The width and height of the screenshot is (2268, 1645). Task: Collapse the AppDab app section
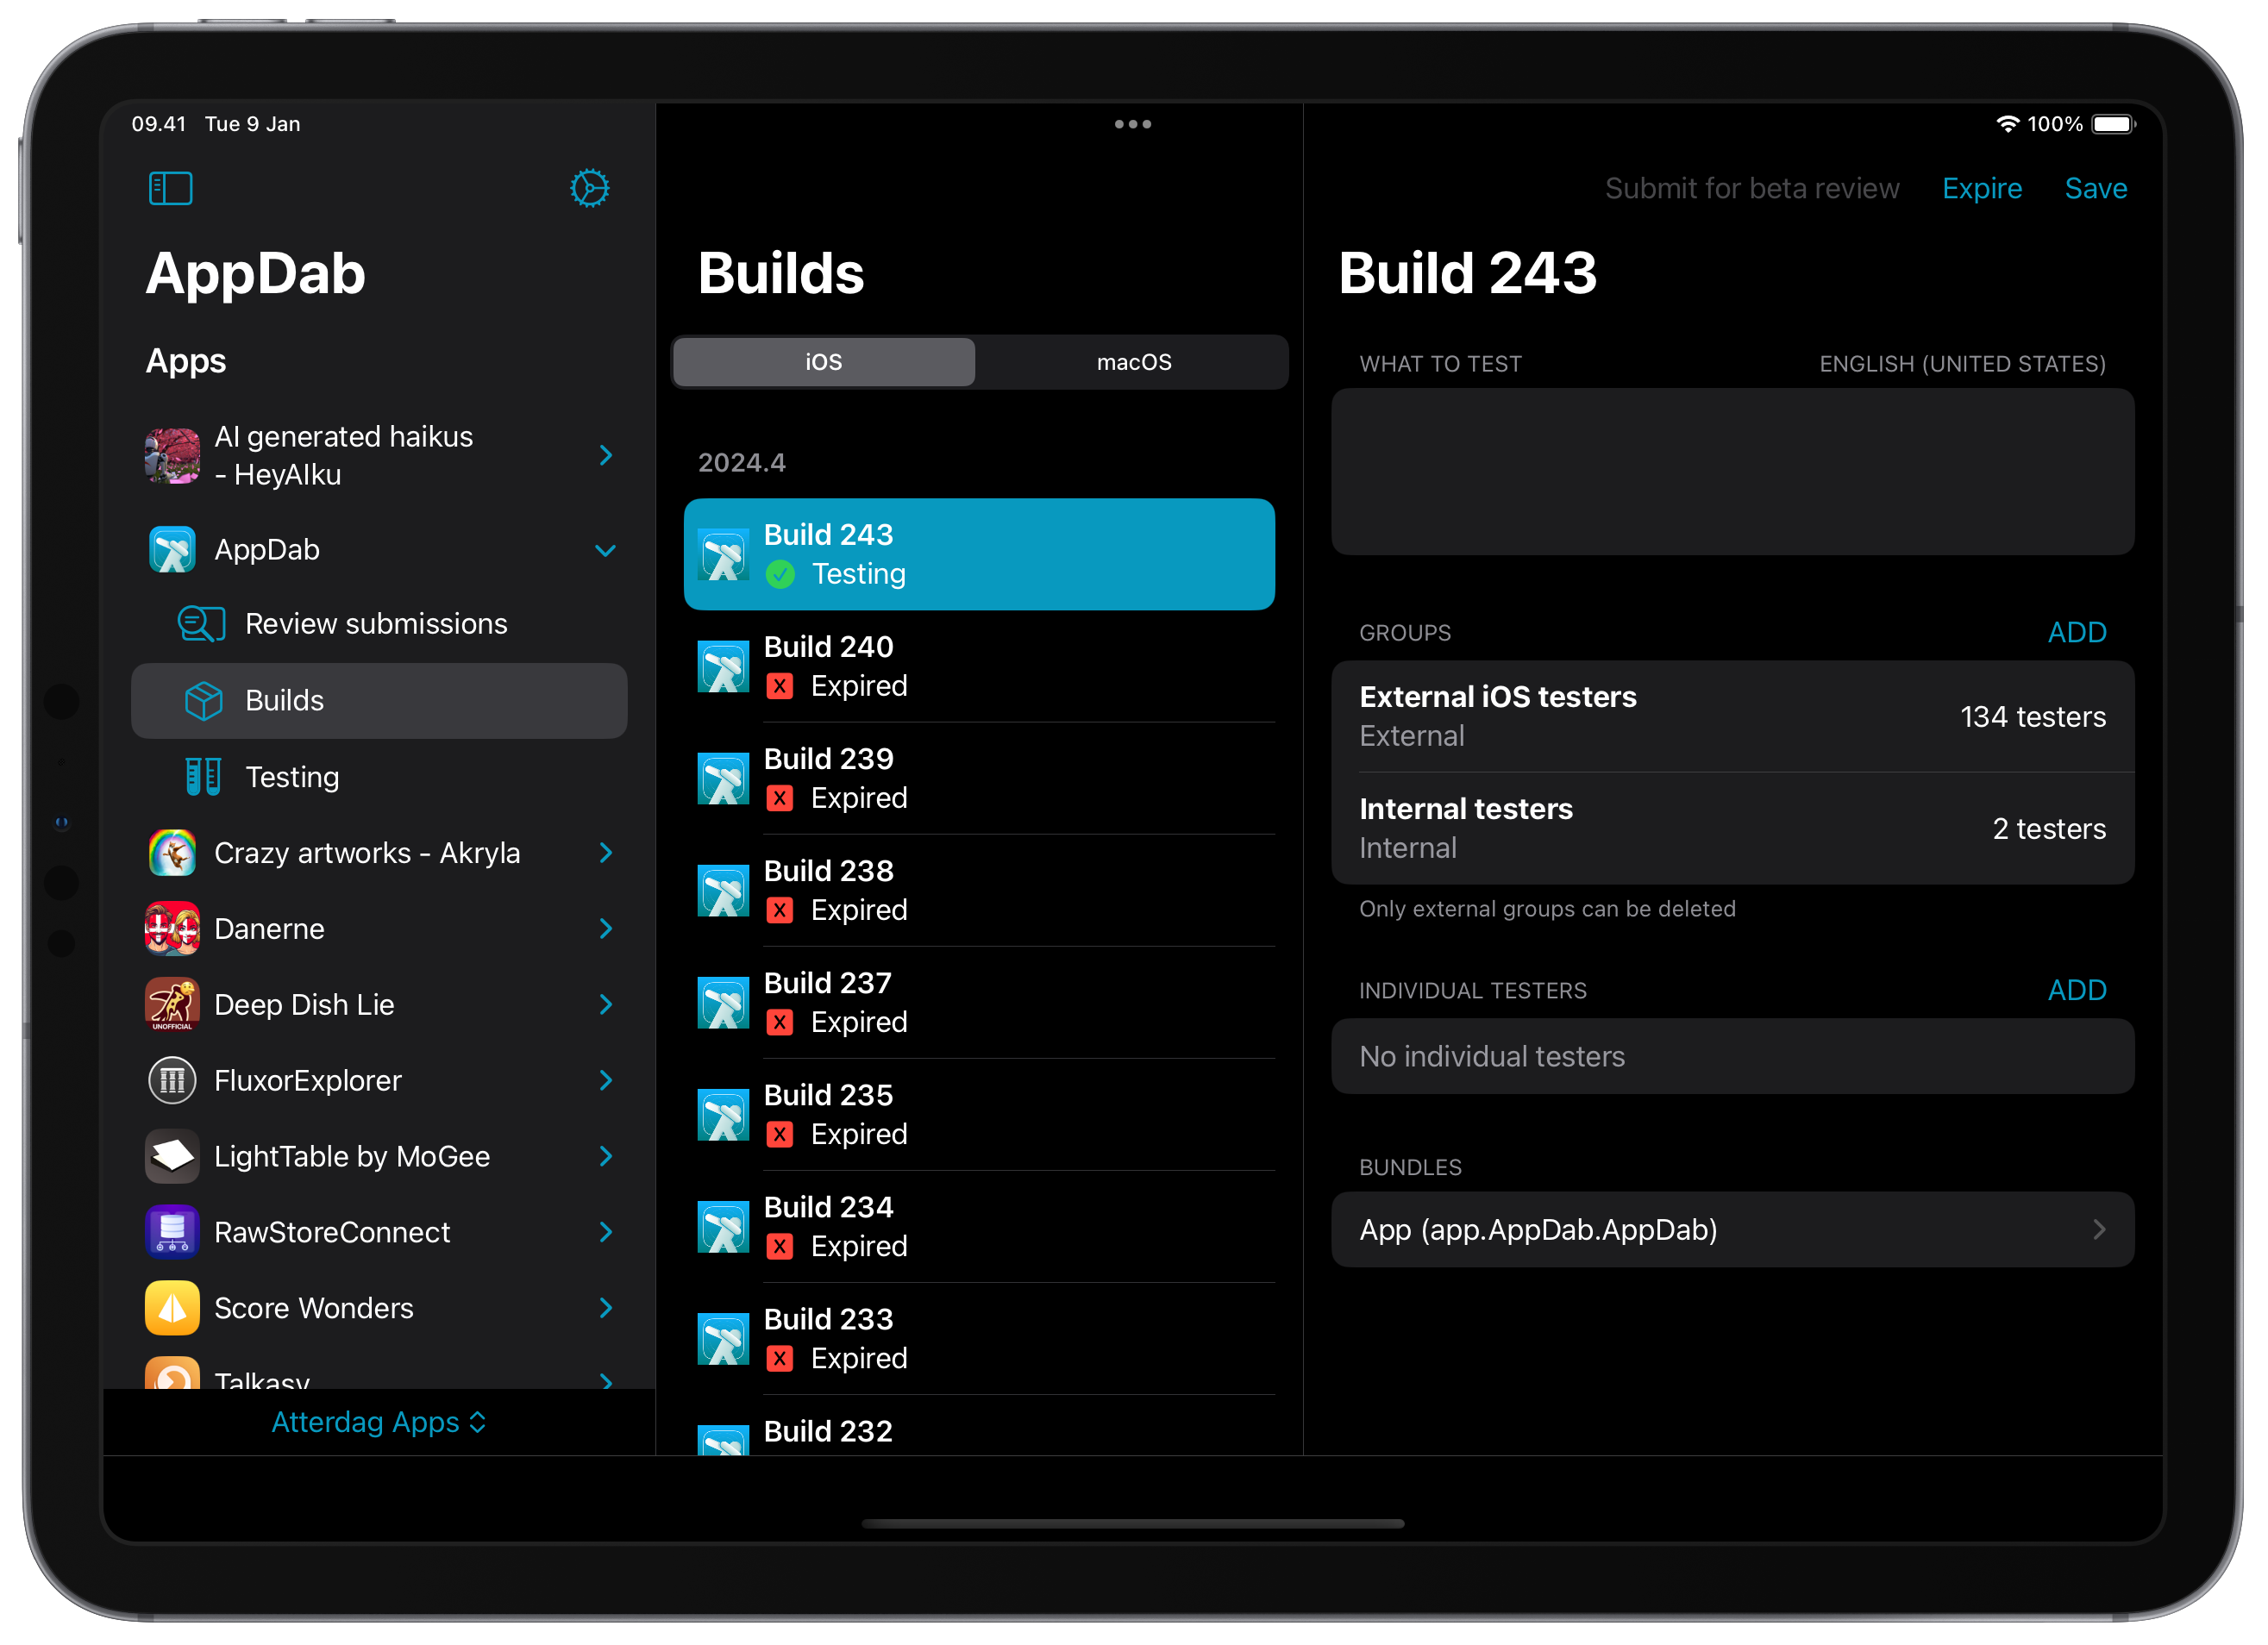(x=605, y=550)
